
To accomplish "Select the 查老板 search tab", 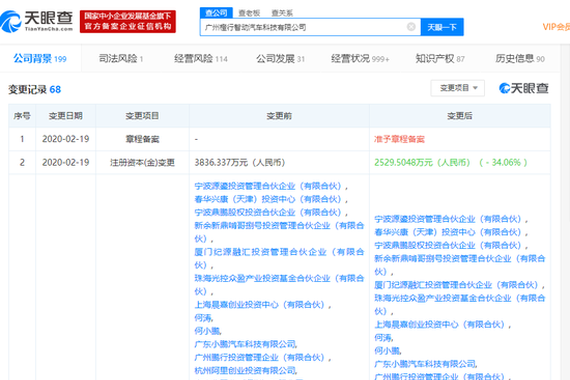I will coord(249,13).
